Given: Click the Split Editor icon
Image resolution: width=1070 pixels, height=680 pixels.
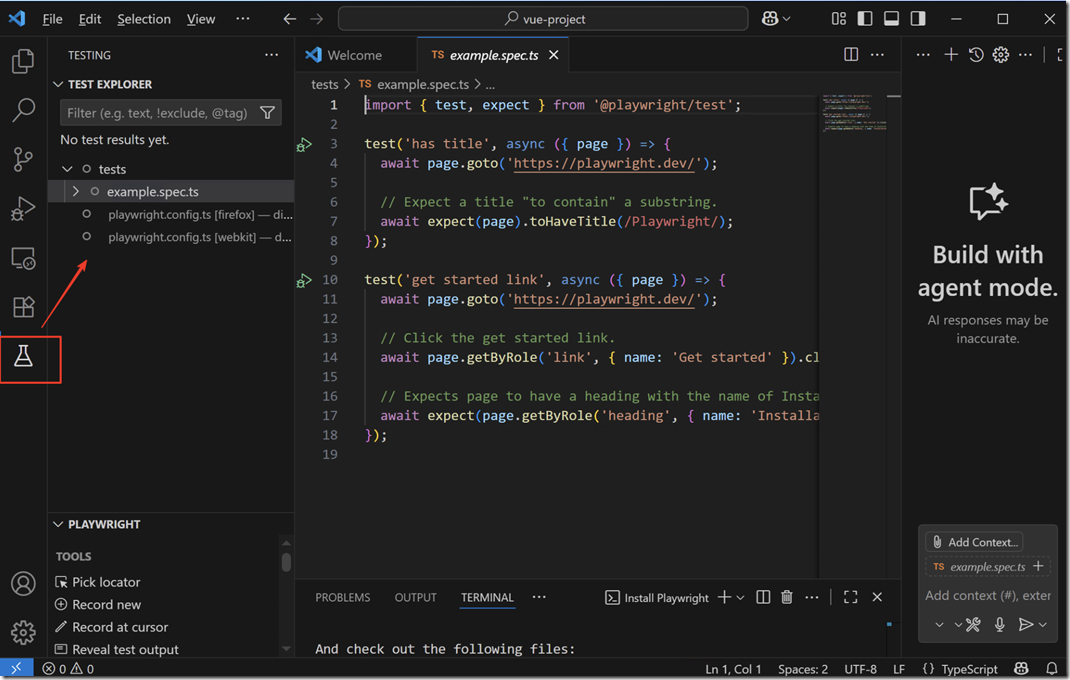Looking at the screenshot, I should pyautogui.click(x=851, y=55).
